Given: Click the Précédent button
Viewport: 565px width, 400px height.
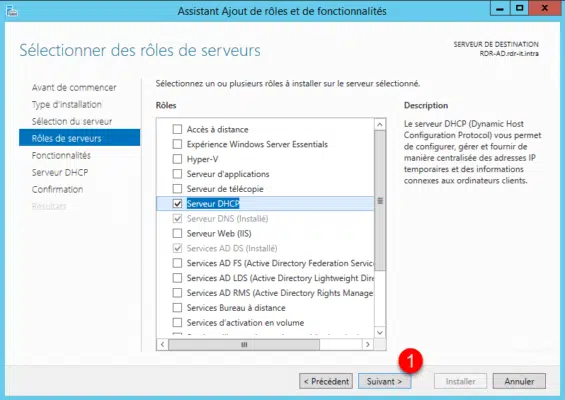Looking at the screenshot, I should [x=326, y=381].
